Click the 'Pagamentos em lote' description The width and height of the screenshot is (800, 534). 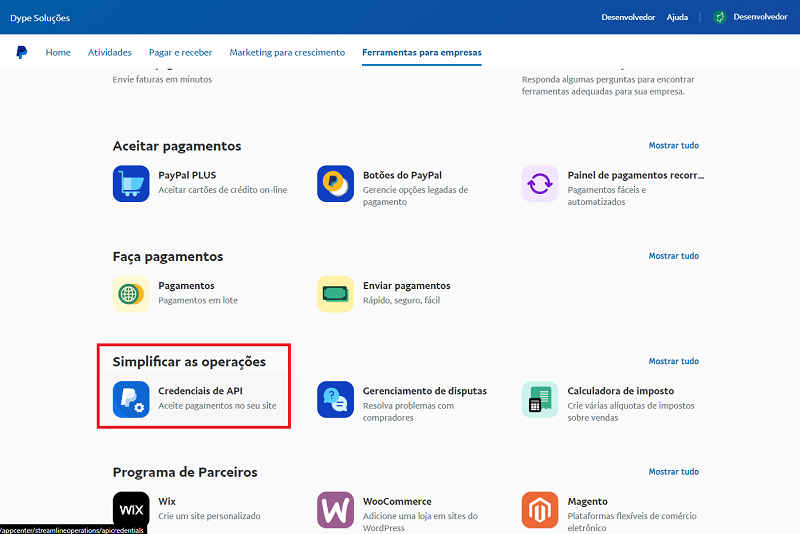coord(198,300)
